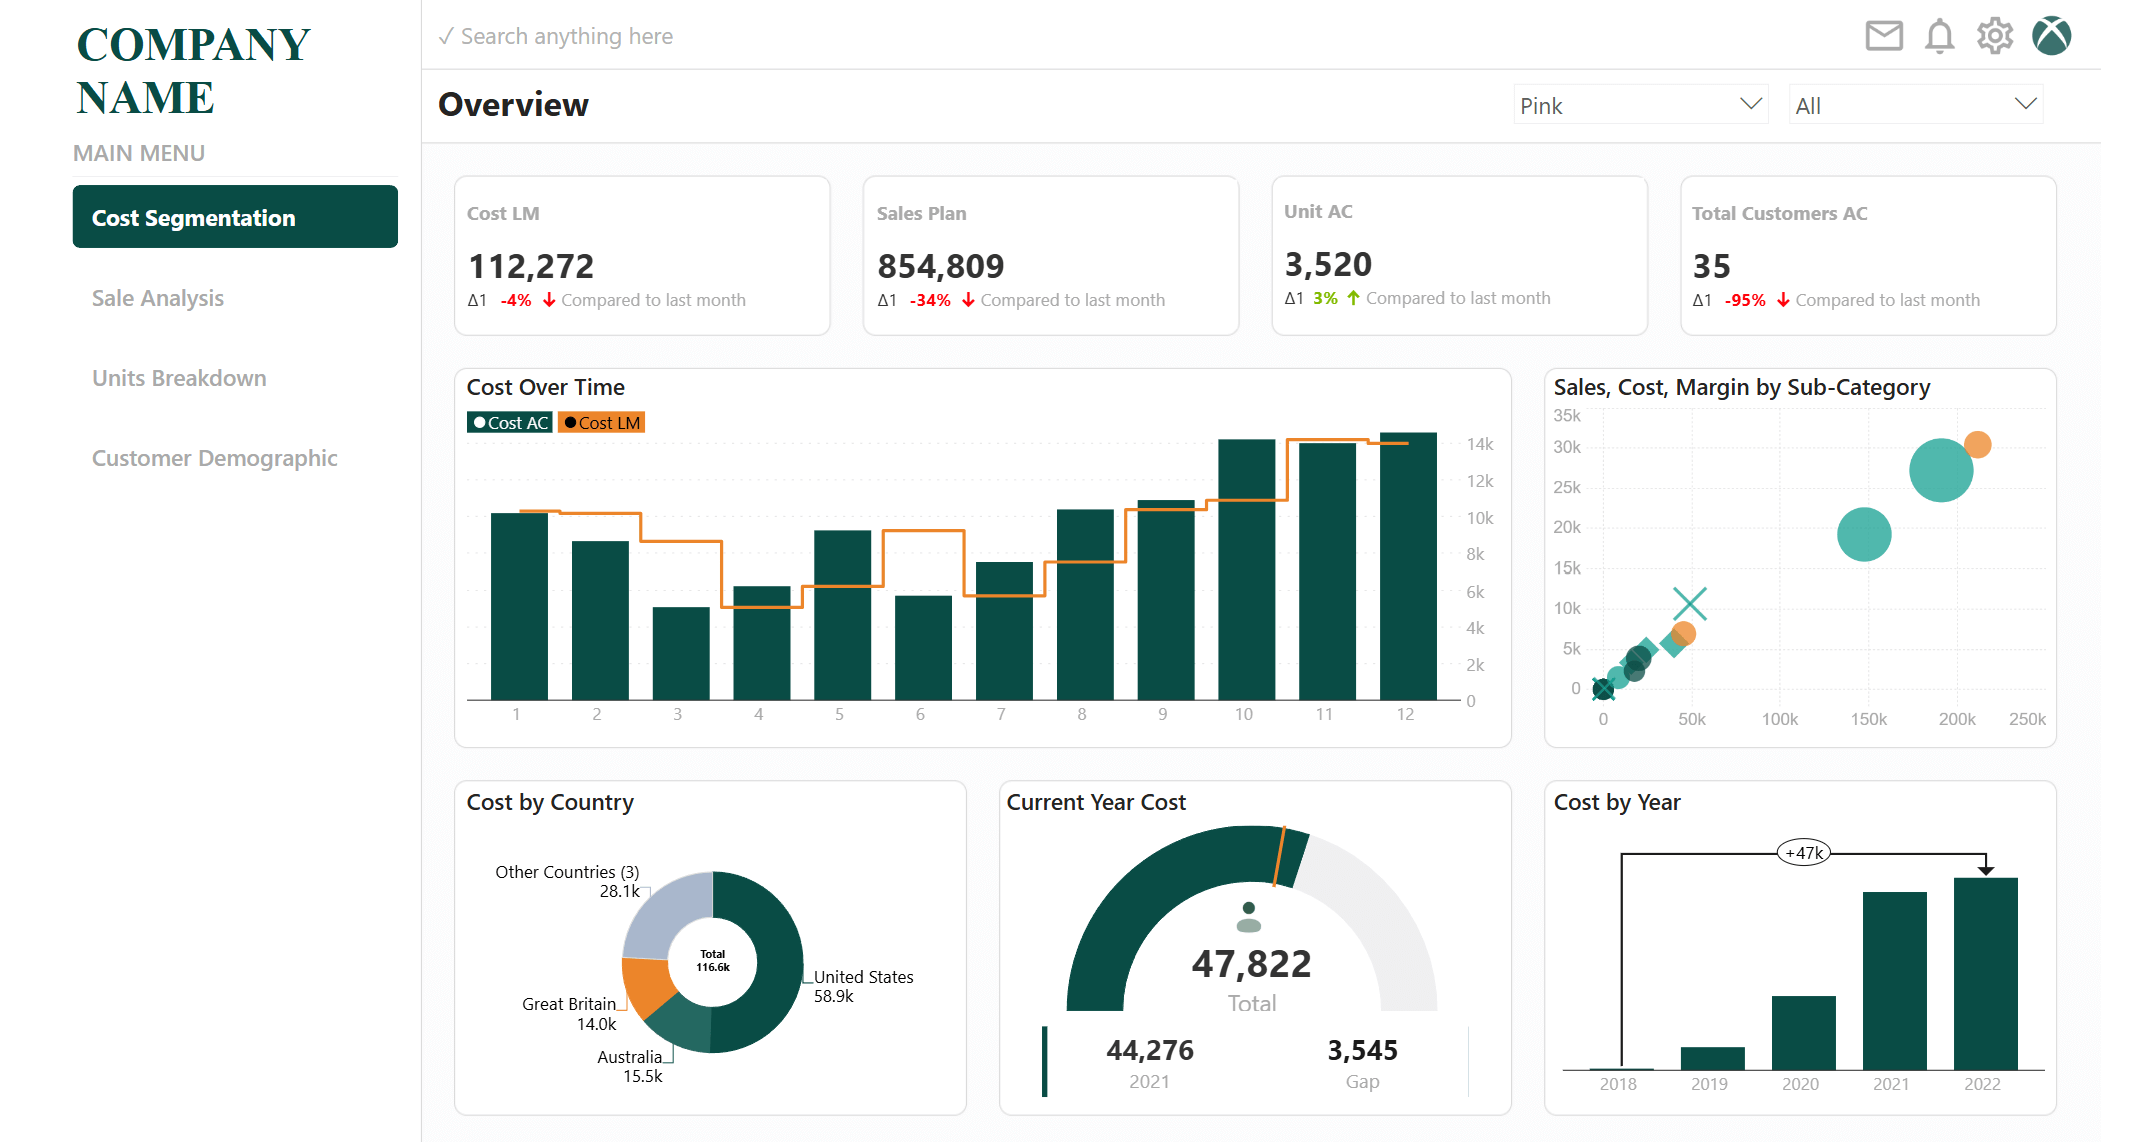
Task: Click the mail/envelope icon
Action: click(x=1885, y=36)
